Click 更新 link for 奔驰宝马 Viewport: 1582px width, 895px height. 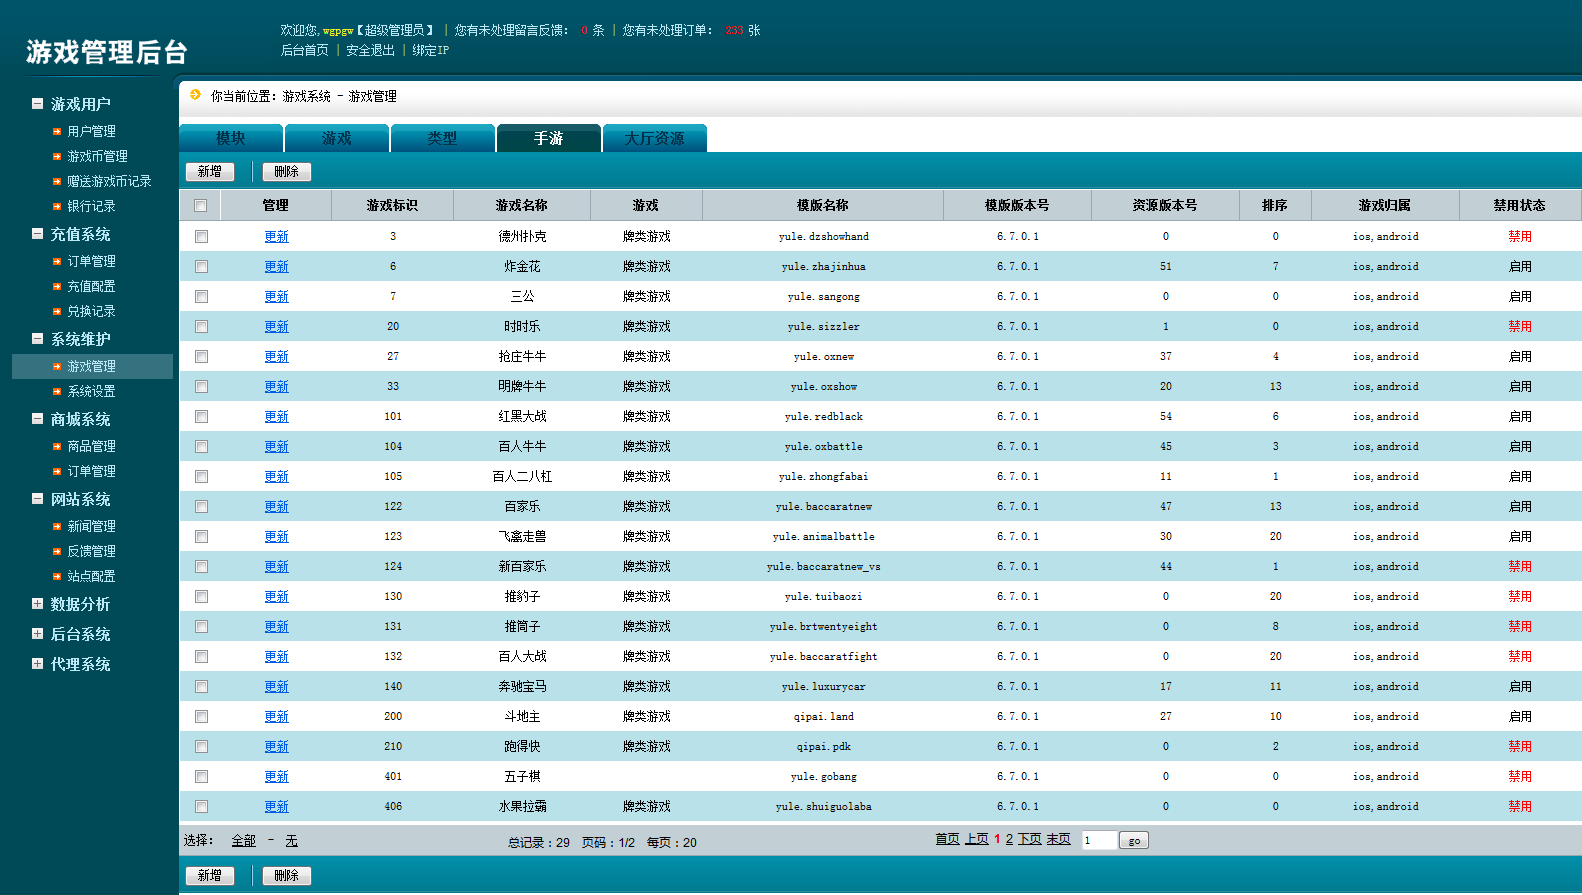tap(277, 687)
